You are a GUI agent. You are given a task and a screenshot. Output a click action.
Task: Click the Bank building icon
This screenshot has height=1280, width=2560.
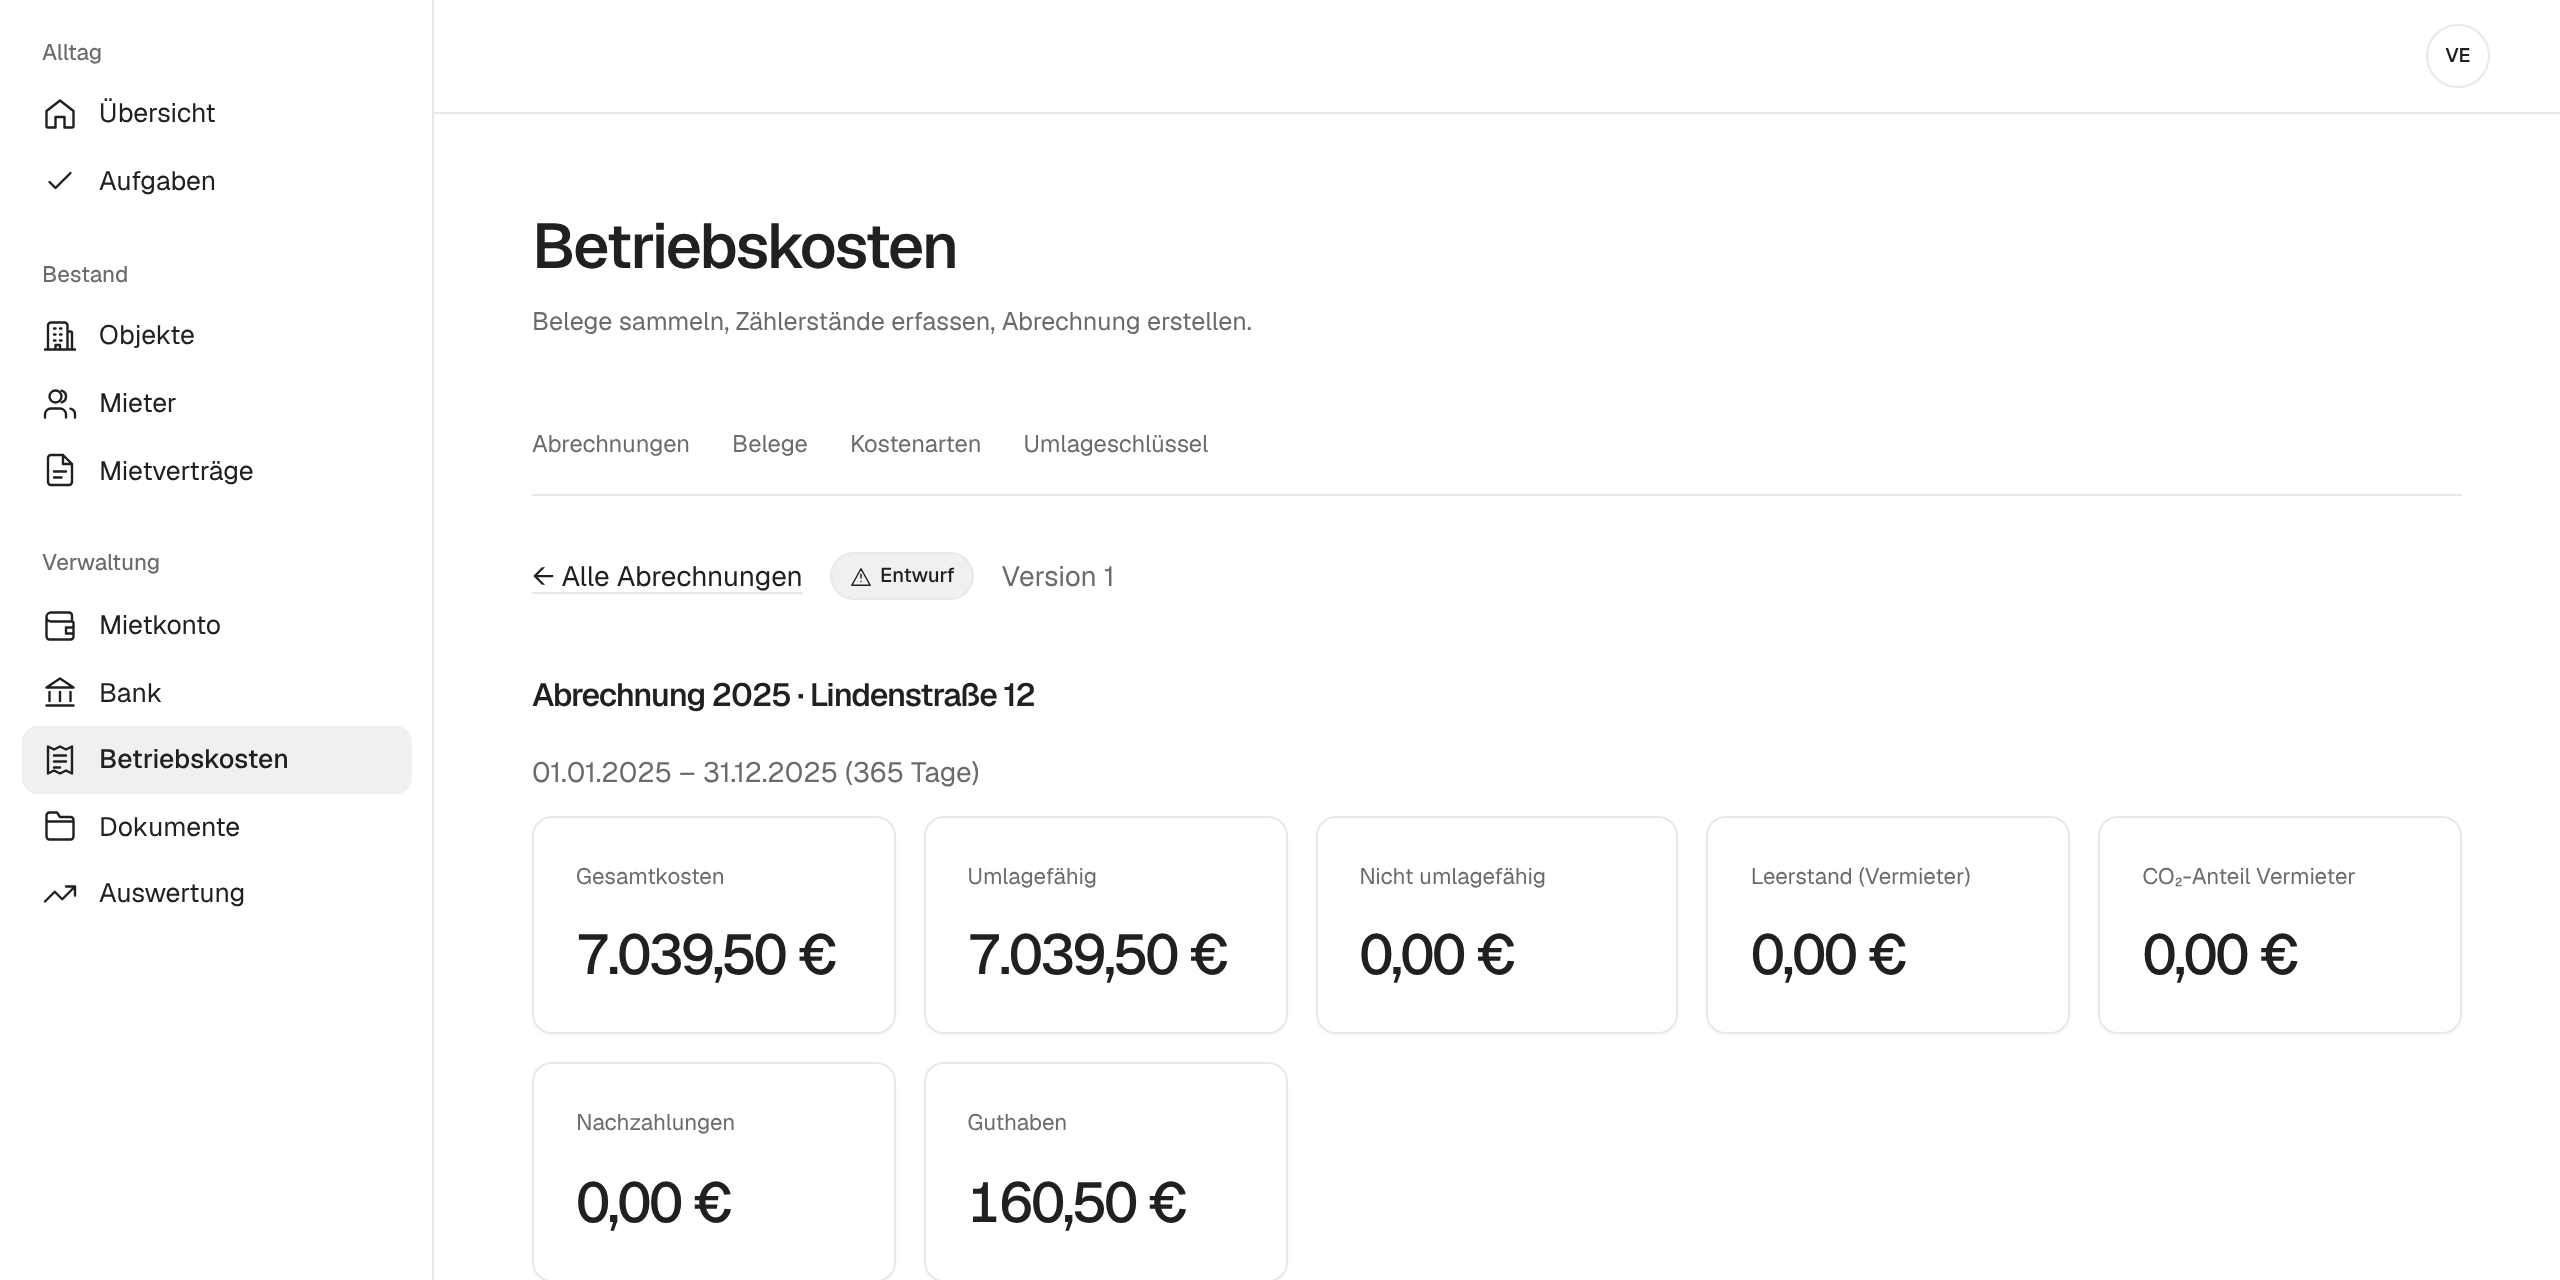[x=60, y=693]
